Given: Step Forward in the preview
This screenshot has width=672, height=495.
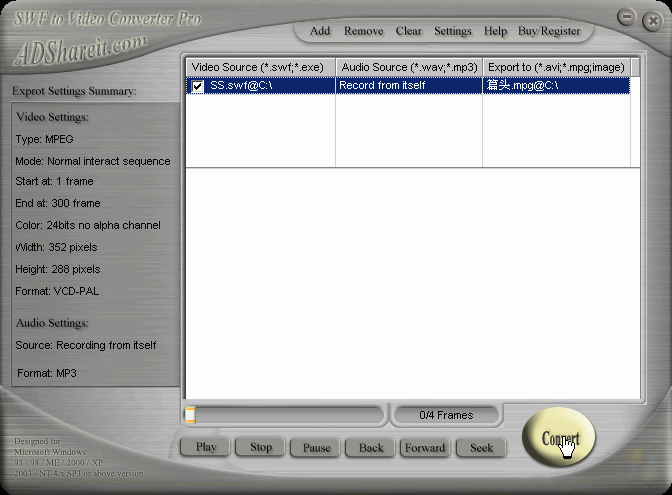Looking at the screenshot, I should coord(425,447).
